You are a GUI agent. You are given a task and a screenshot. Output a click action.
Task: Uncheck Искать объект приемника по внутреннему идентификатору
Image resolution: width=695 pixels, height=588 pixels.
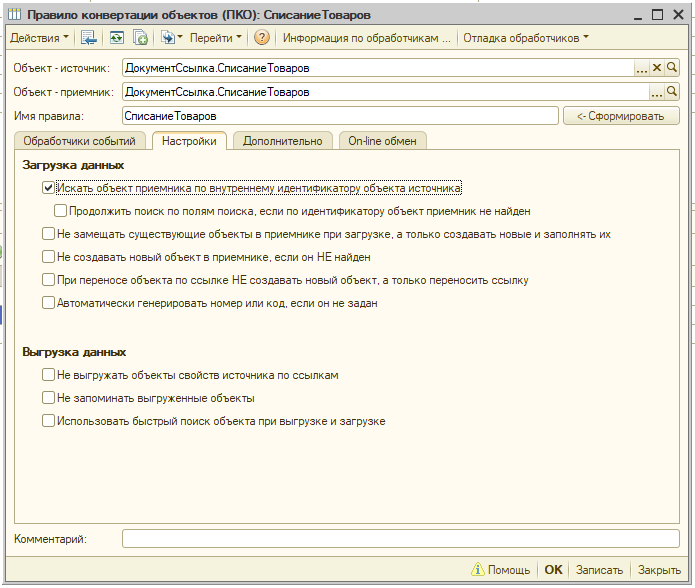[48, 188]
